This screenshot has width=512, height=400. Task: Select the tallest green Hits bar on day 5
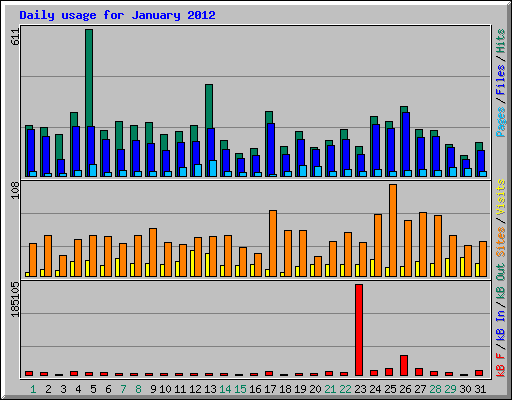(89, 77)
